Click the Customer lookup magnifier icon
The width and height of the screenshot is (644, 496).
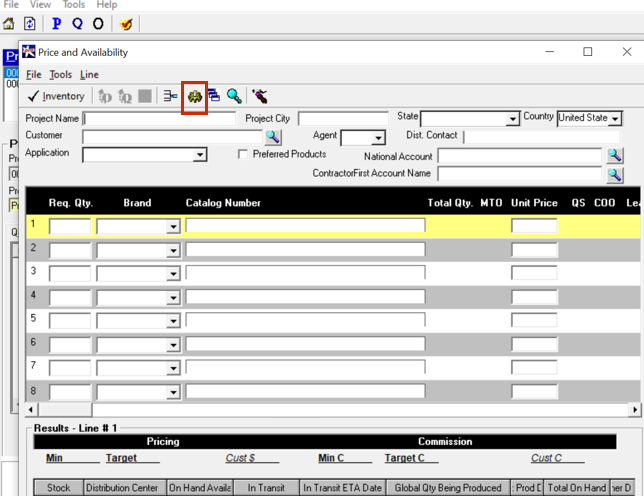click(273, 137)
